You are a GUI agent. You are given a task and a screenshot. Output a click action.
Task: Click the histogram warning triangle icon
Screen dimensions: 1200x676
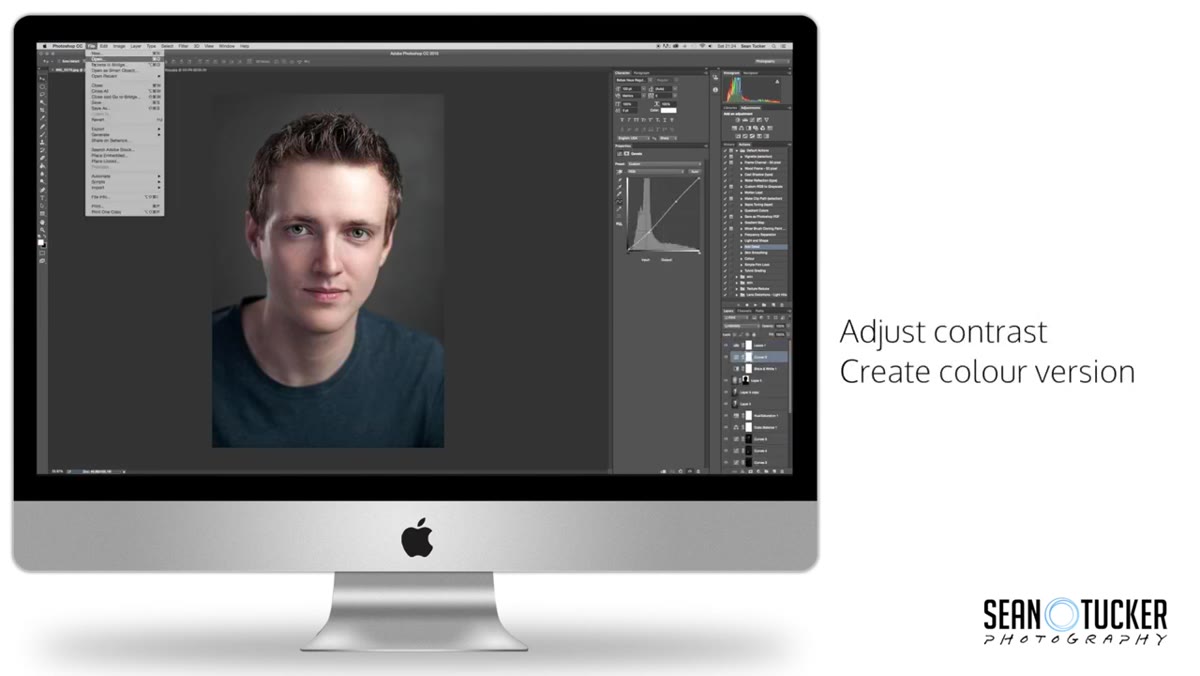777,81
